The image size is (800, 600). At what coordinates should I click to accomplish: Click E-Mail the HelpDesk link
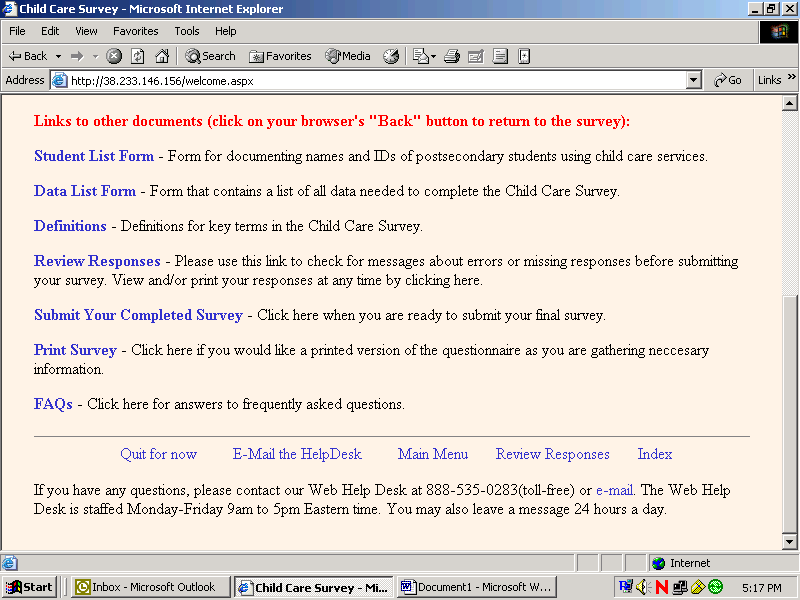297,454
